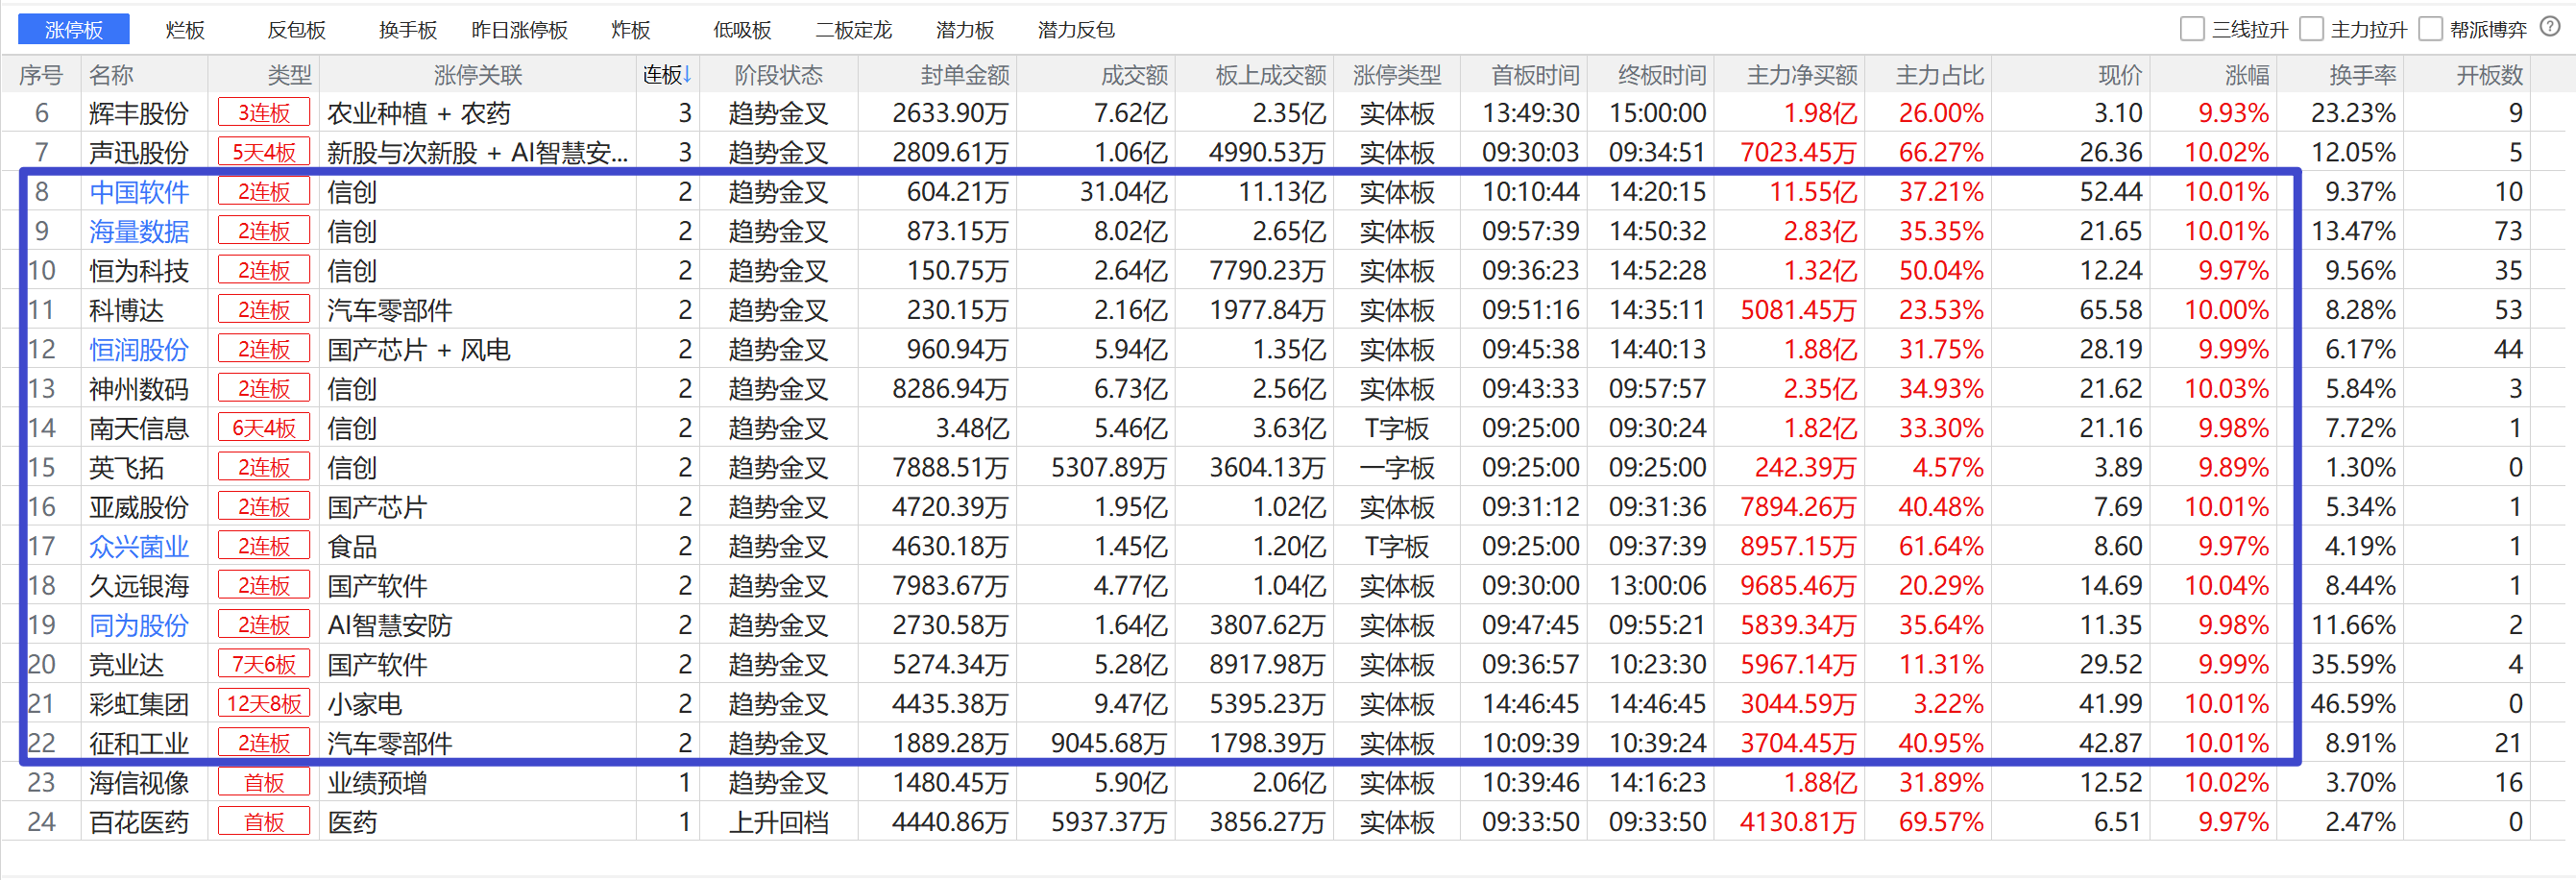Click the 6天4板 tag for 南天信息
The image size is (2576, 880).
[x=264, y=428]
